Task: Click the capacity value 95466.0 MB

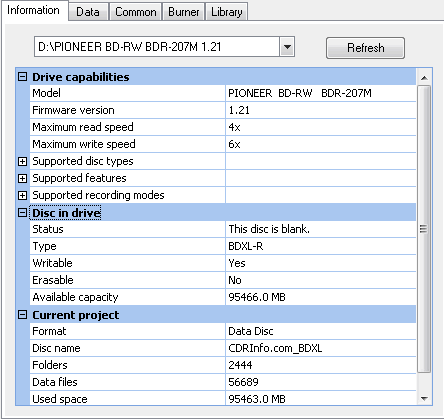Action: pos(257,297)
